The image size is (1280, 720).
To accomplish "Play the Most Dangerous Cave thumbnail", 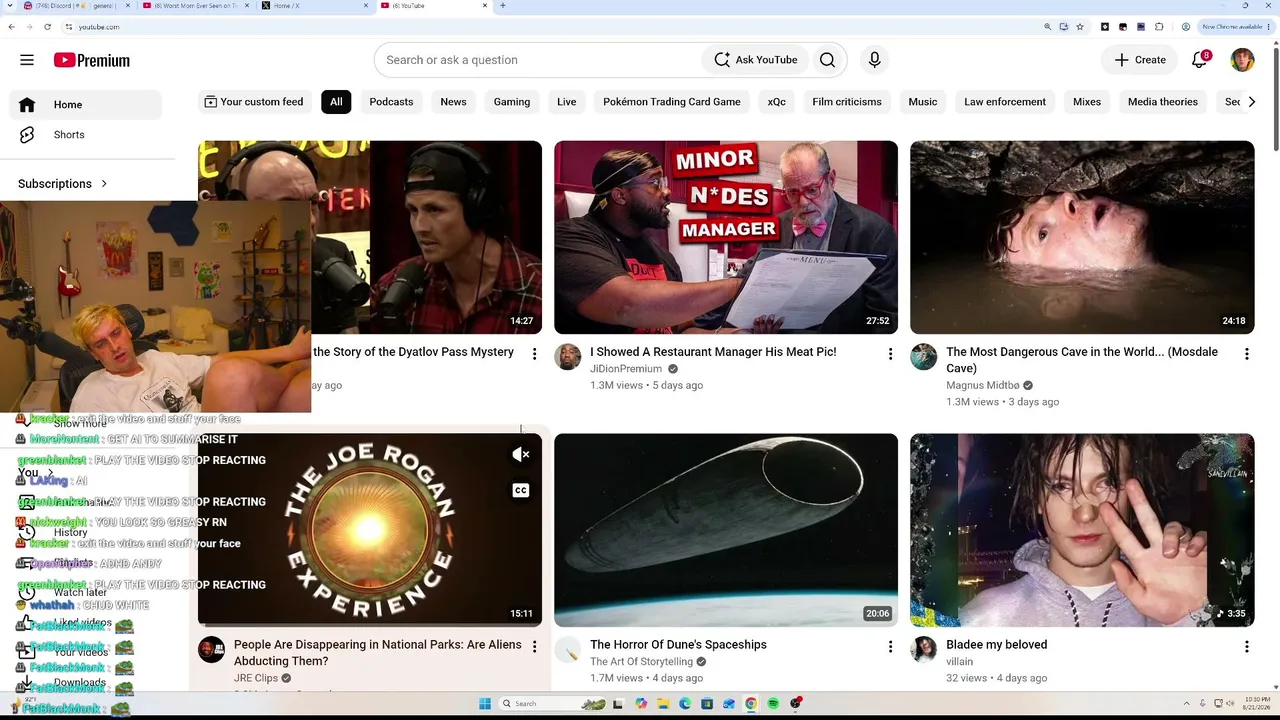I will (x=1082, y=237).
